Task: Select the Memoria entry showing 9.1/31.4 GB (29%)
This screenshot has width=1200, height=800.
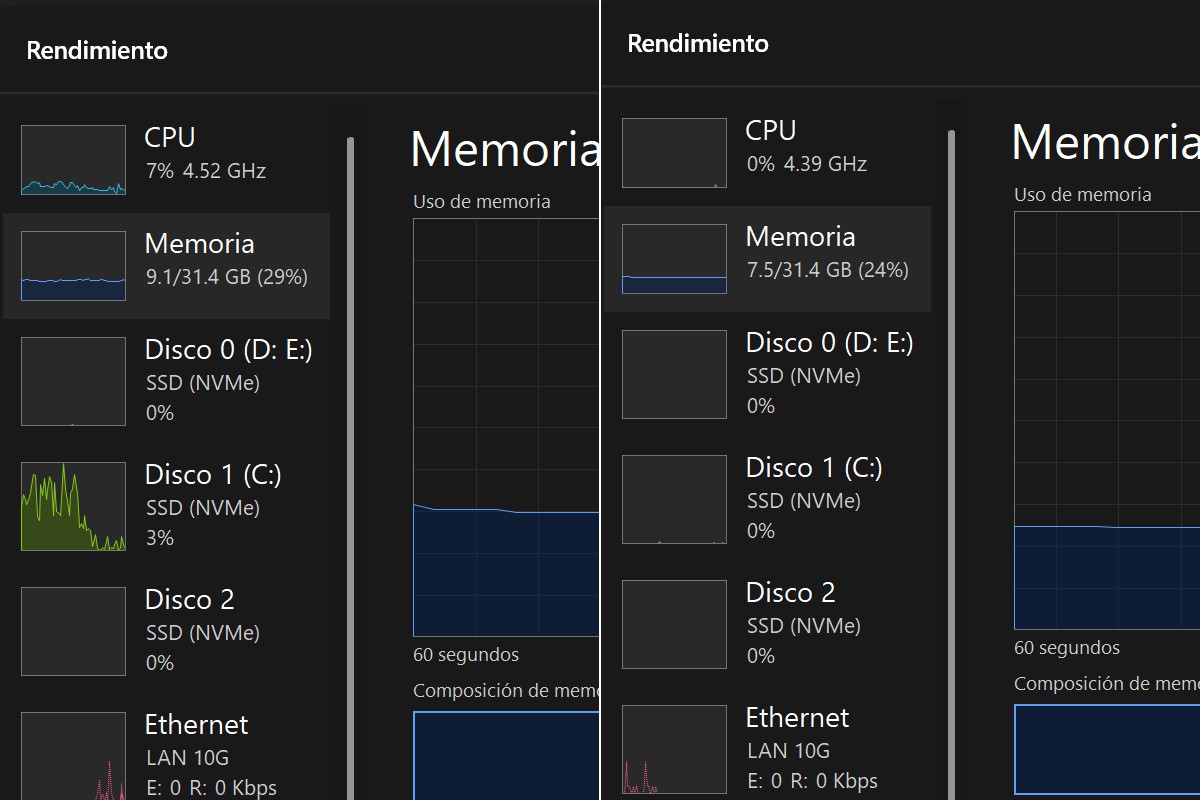Action: coord(166,265)
